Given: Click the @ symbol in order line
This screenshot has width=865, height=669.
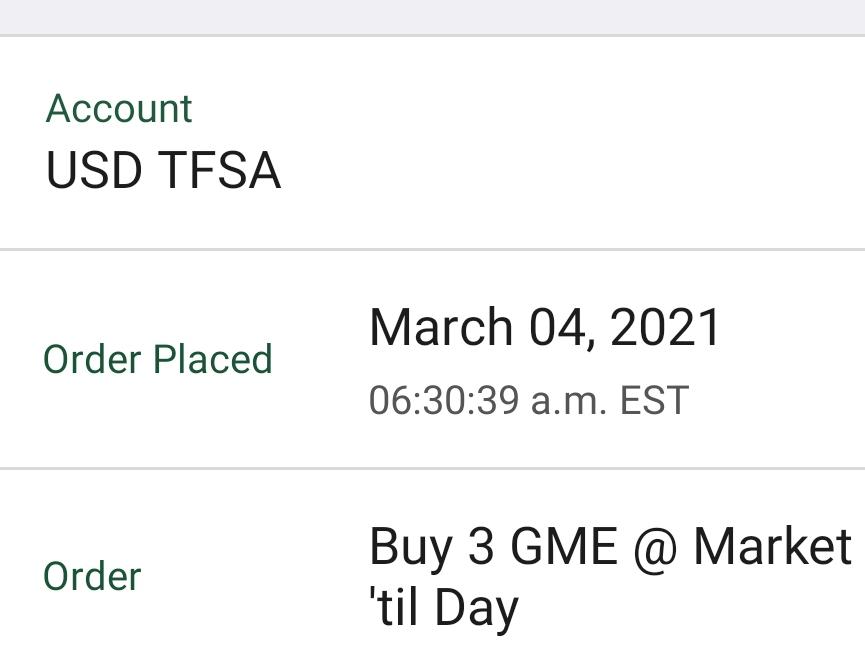Looking at the screenshot, I should click(655, 547).
